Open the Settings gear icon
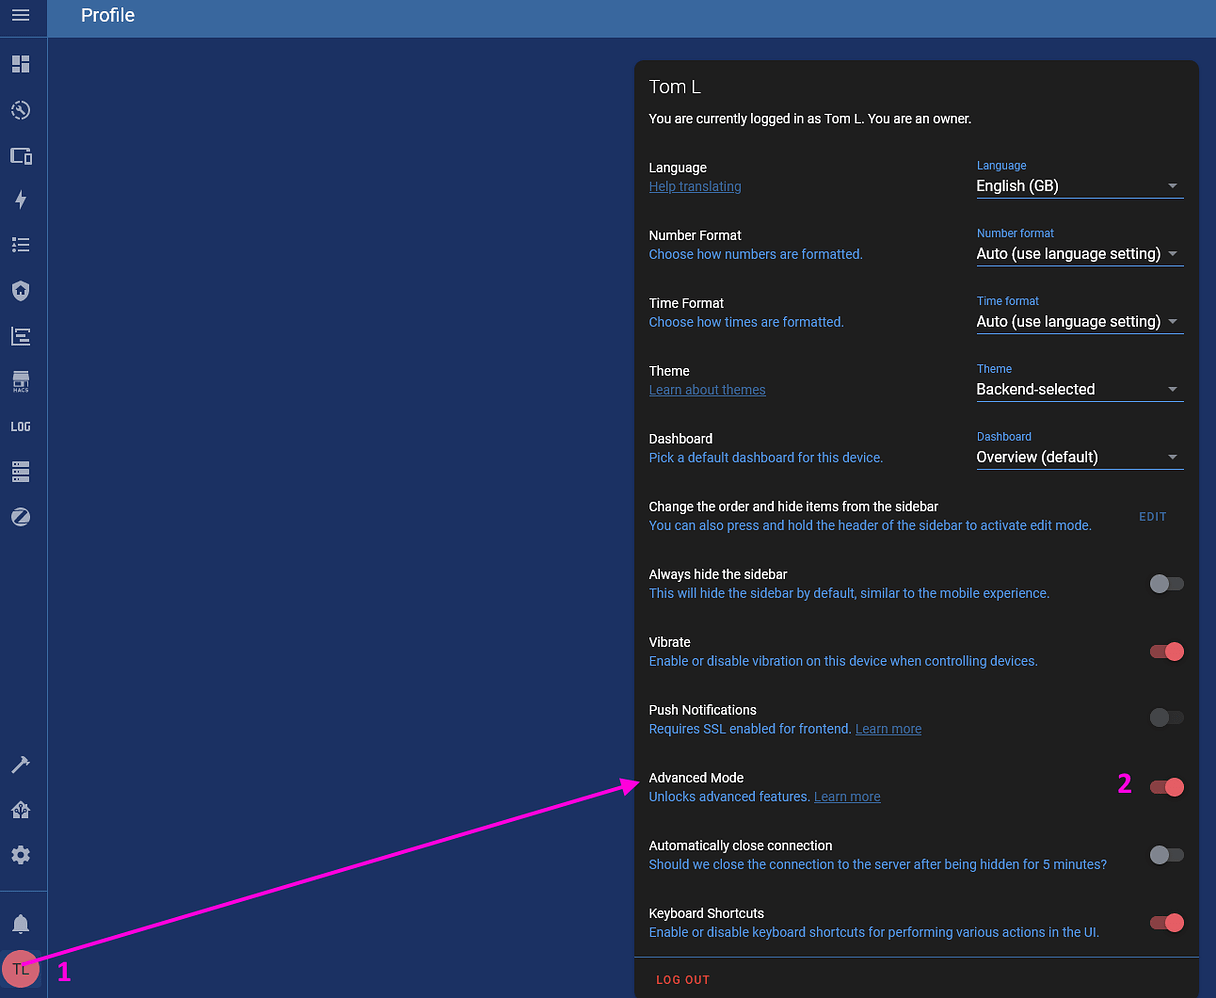 click(20, 855)
